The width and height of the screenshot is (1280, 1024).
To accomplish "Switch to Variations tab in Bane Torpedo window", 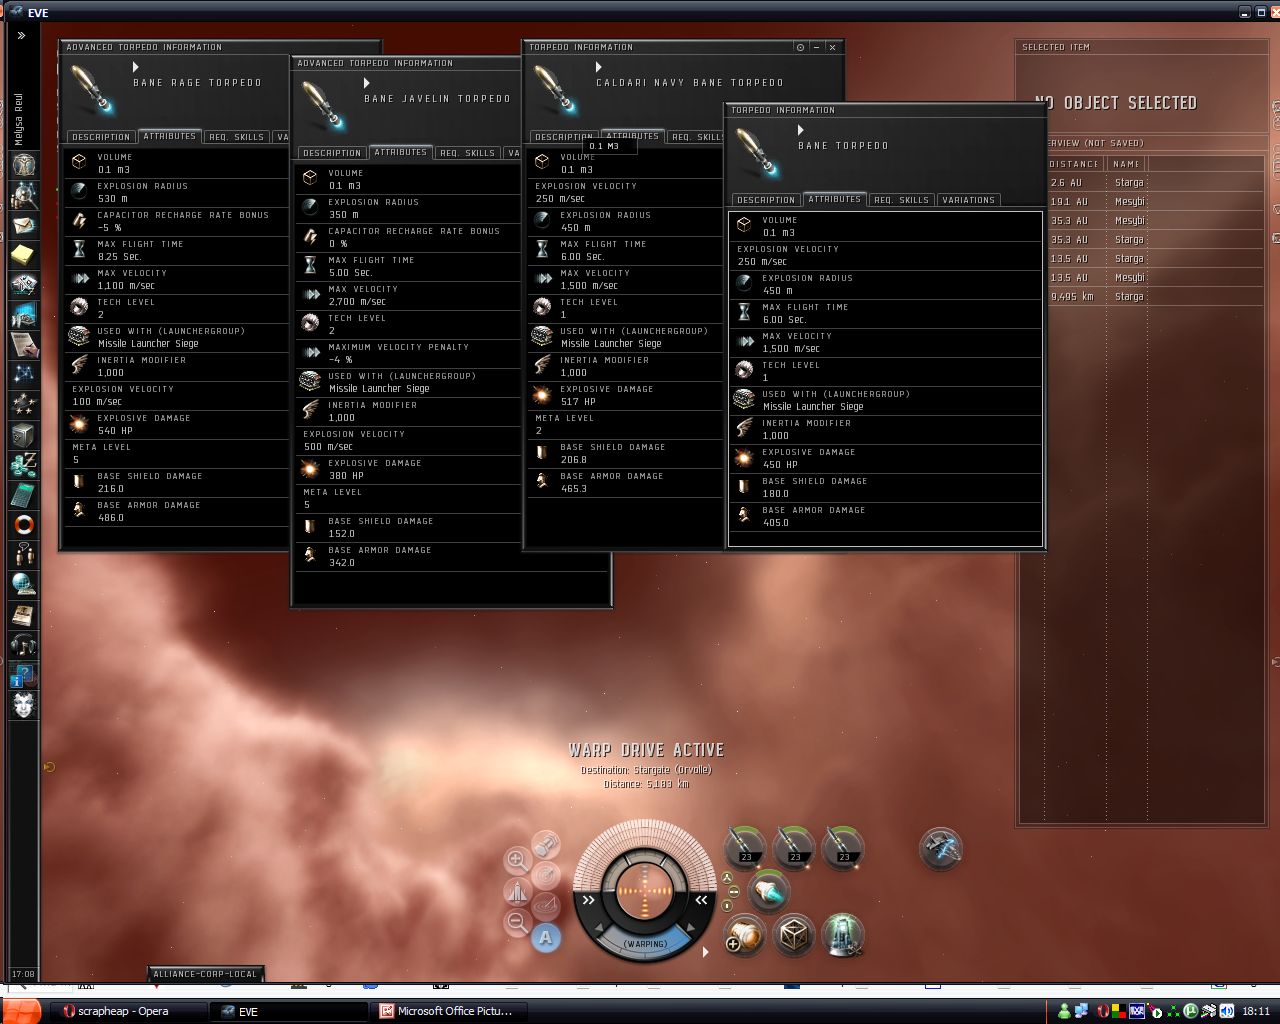I will pos(968,200).
